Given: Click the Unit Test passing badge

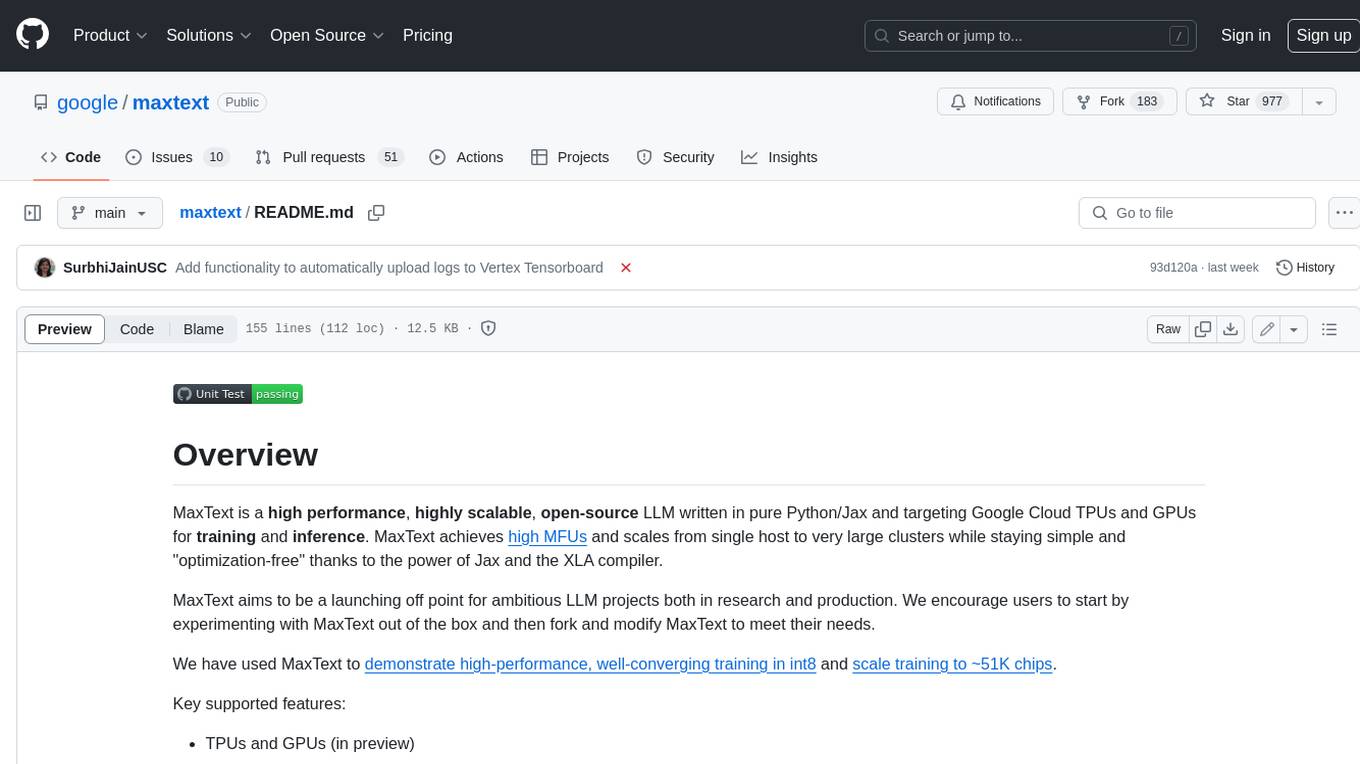Looking at the screenshot, I should (238, 394).
